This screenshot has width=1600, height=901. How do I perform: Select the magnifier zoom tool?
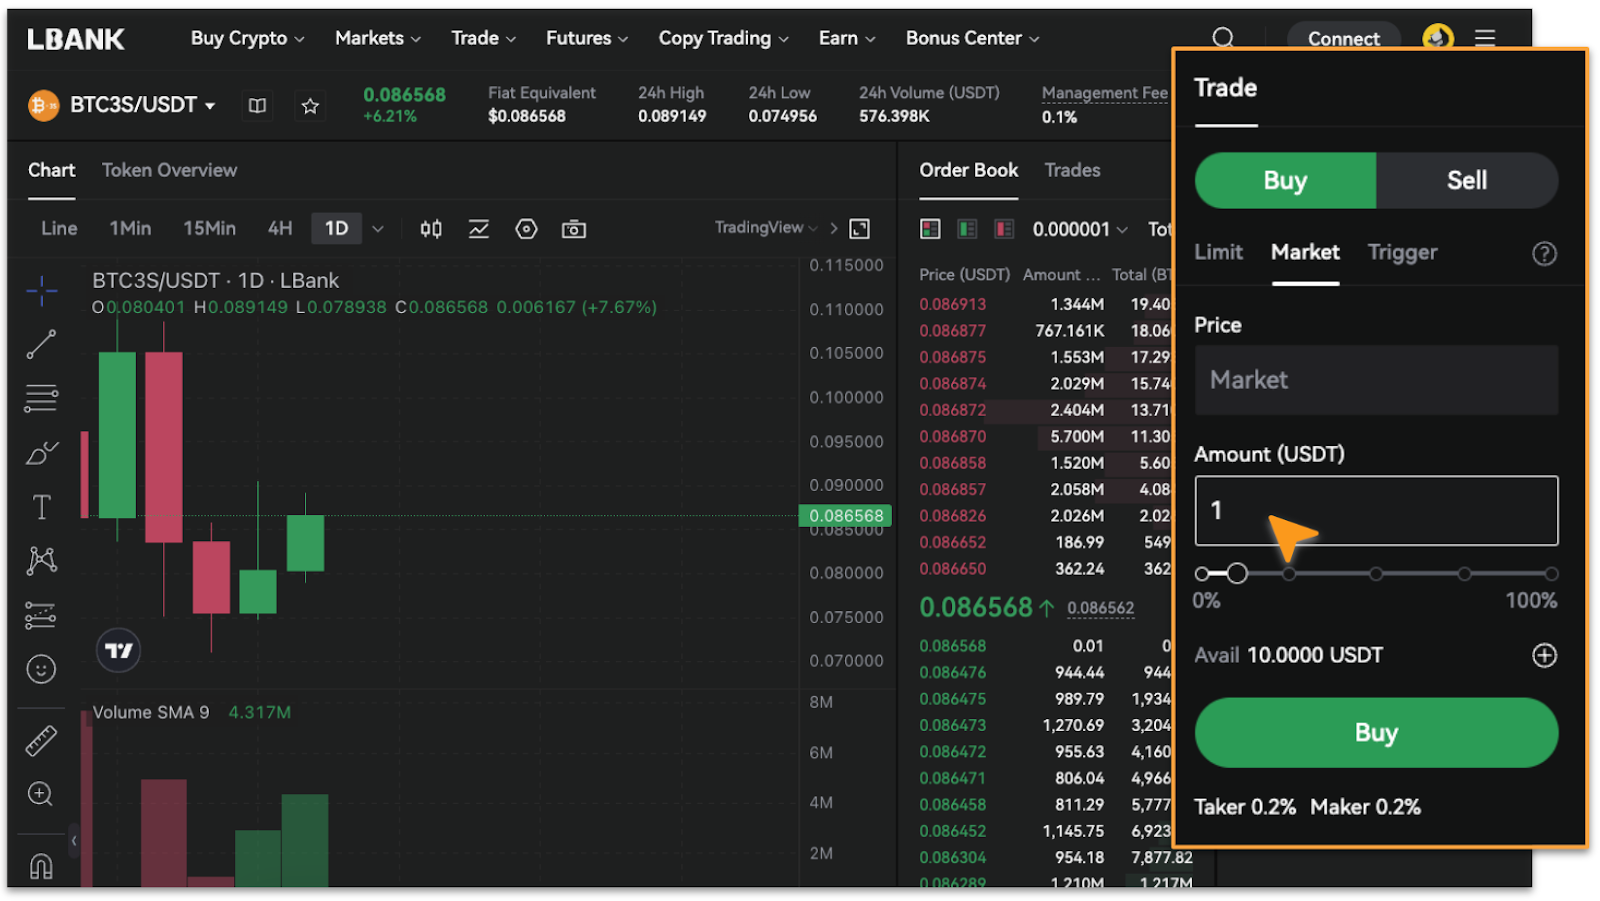(x=40, y=793)
